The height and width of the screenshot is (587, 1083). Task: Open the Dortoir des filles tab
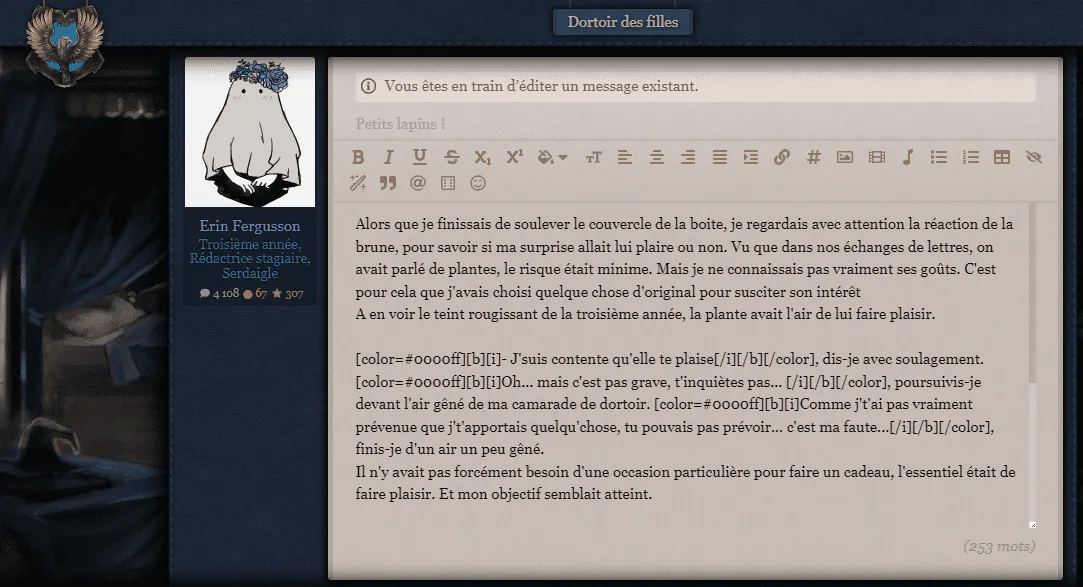point(623,22)
